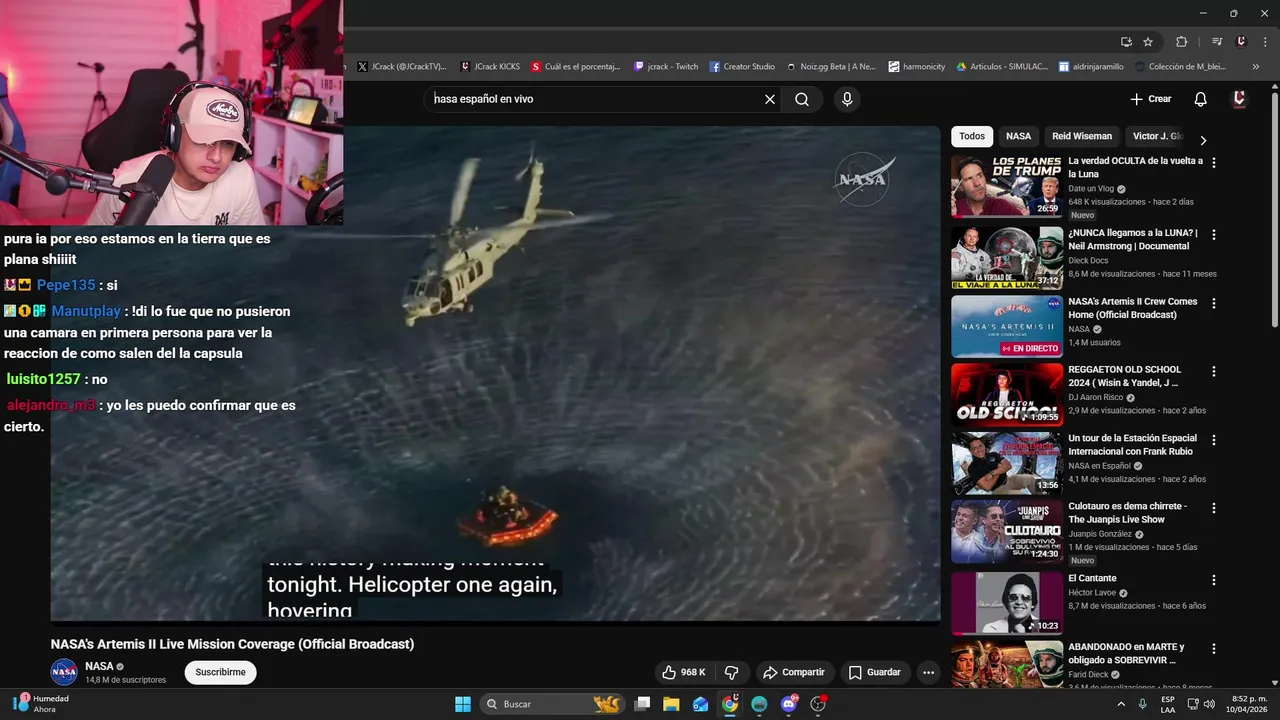This screenshot has width=1280, height=720.
Task: Click the taskbar Buscar search box
Action: 553,704
